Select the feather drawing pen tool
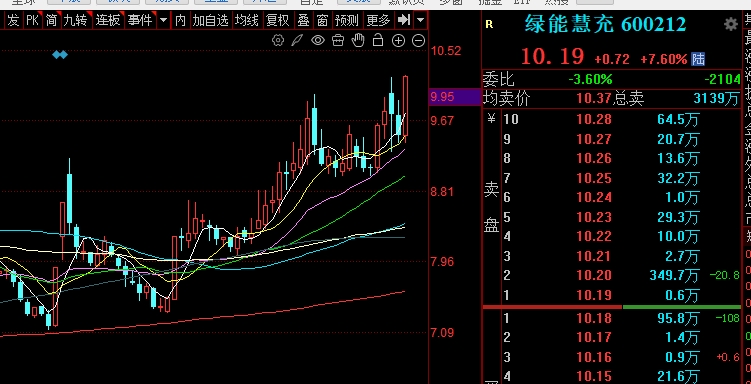This screenshot has height=384, width=751. point(297,40)
